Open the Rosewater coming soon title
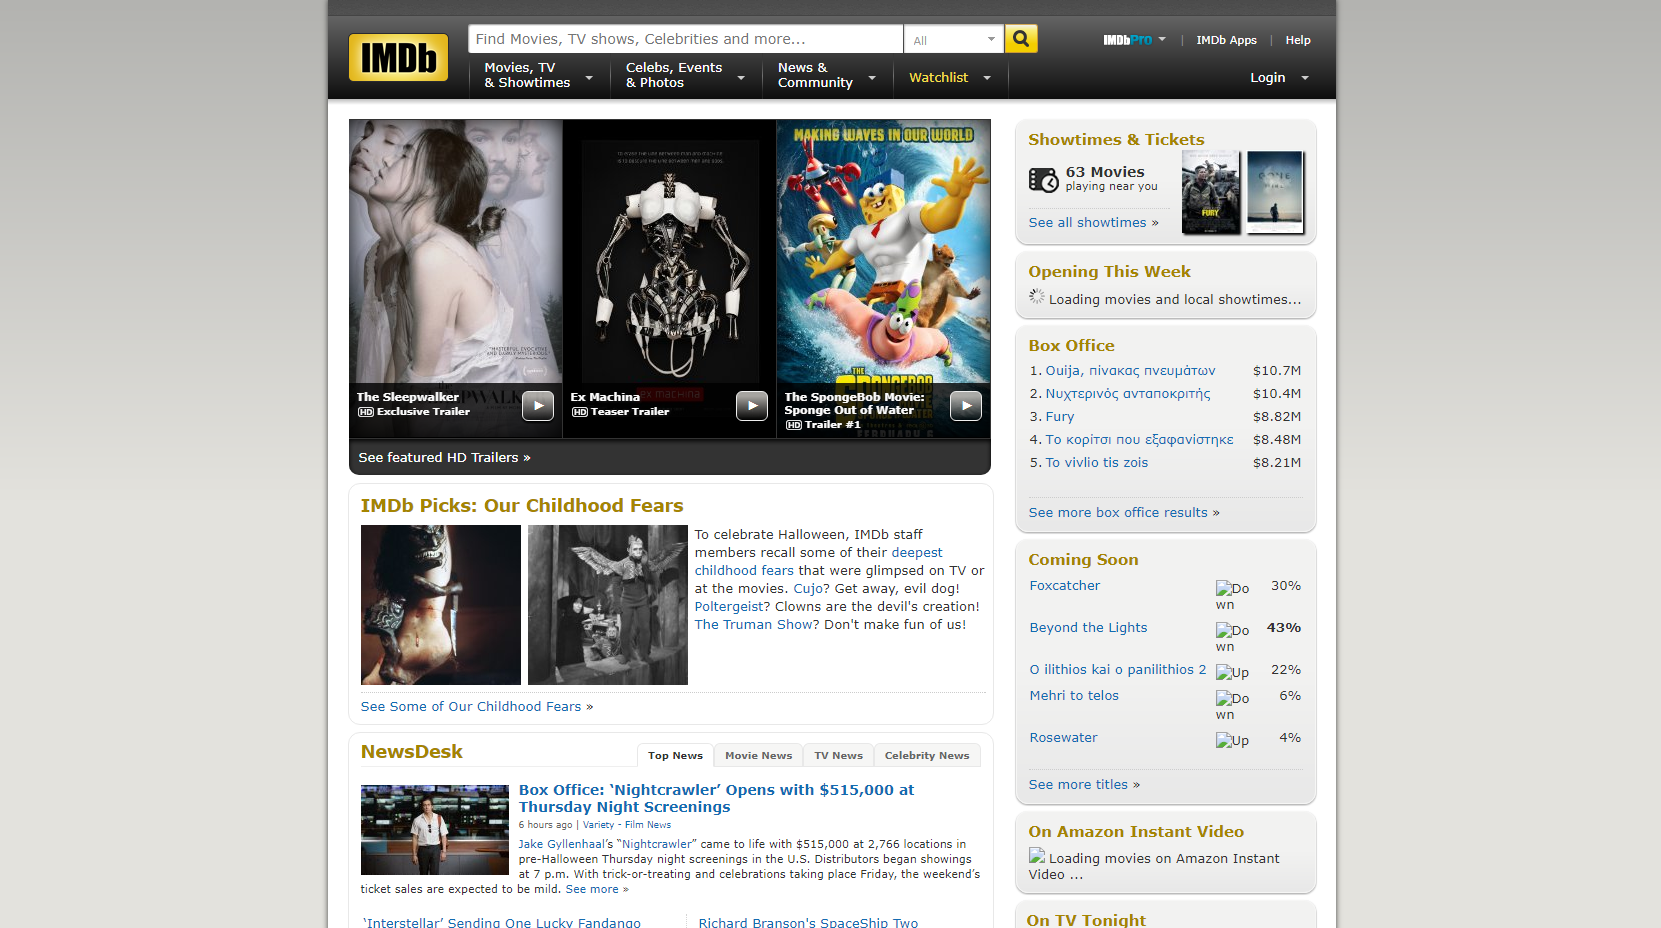1661x928 pixels. (x=1064, y=738)
